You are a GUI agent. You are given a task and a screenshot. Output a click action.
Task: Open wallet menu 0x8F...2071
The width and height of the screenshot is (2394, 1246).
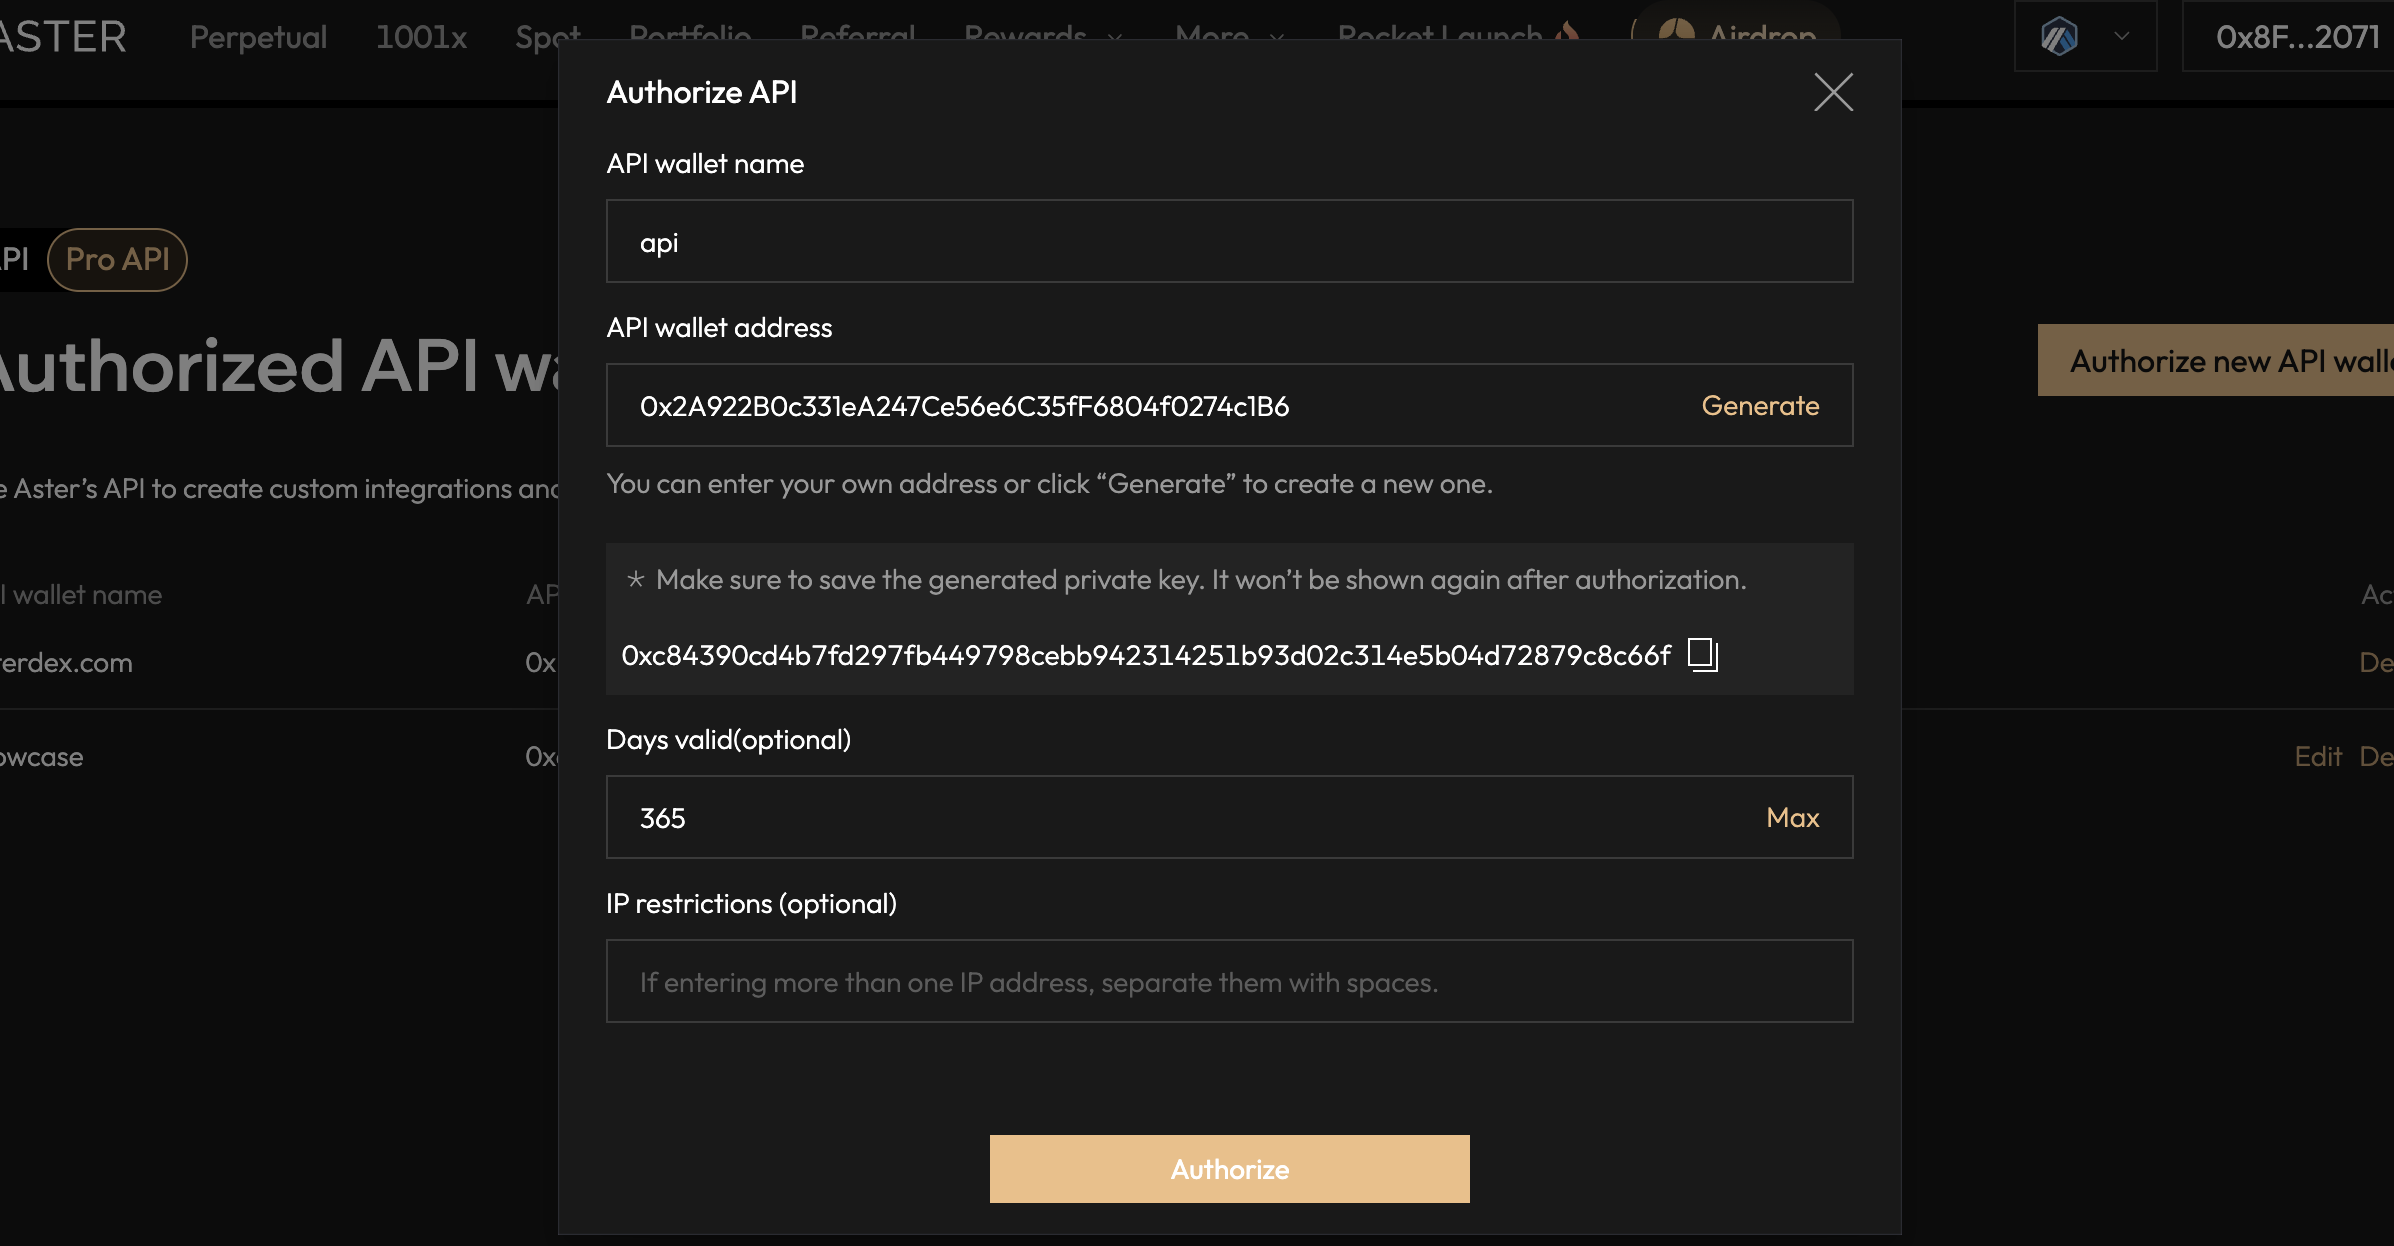(2296, 37)
